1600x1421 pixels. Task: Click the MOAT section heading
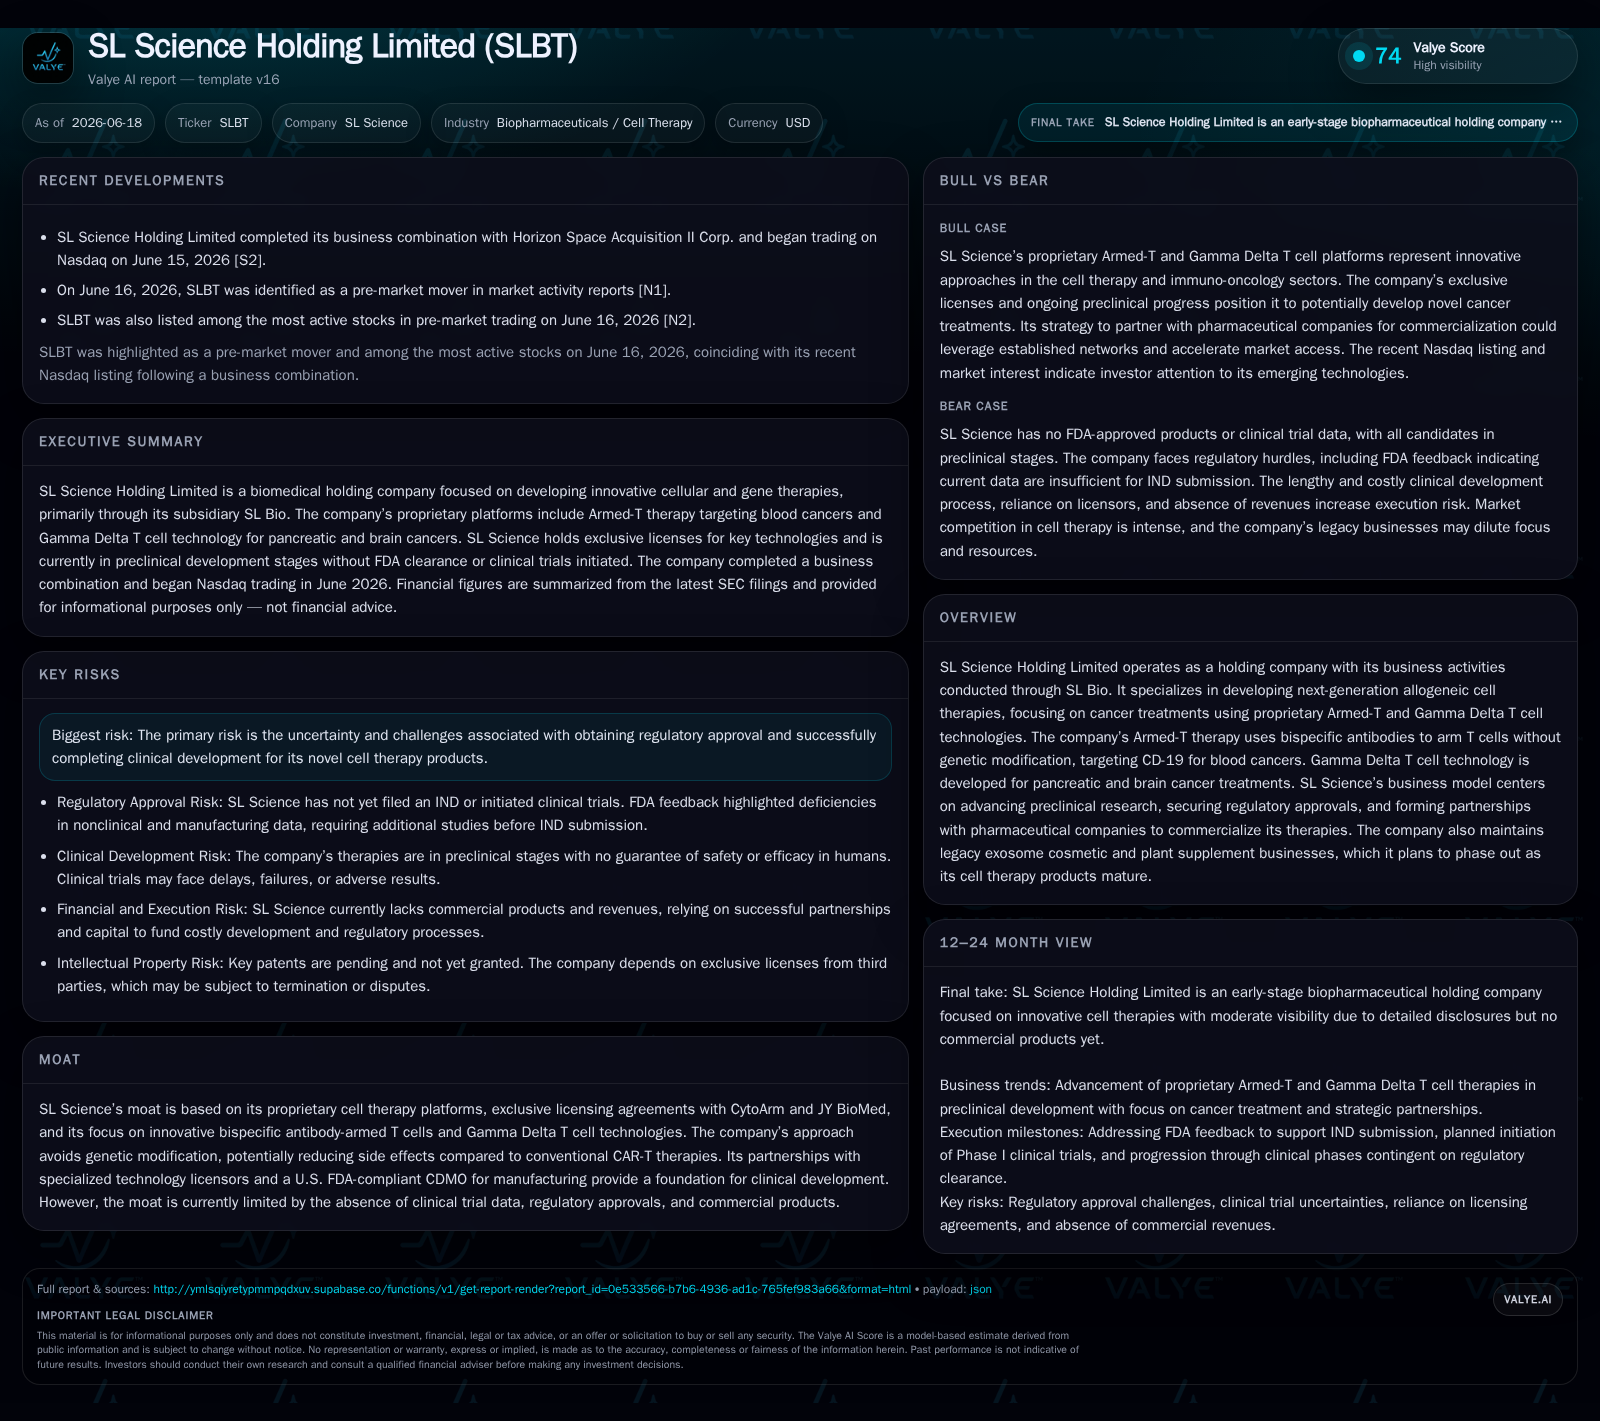click(x=60, y=1060)
